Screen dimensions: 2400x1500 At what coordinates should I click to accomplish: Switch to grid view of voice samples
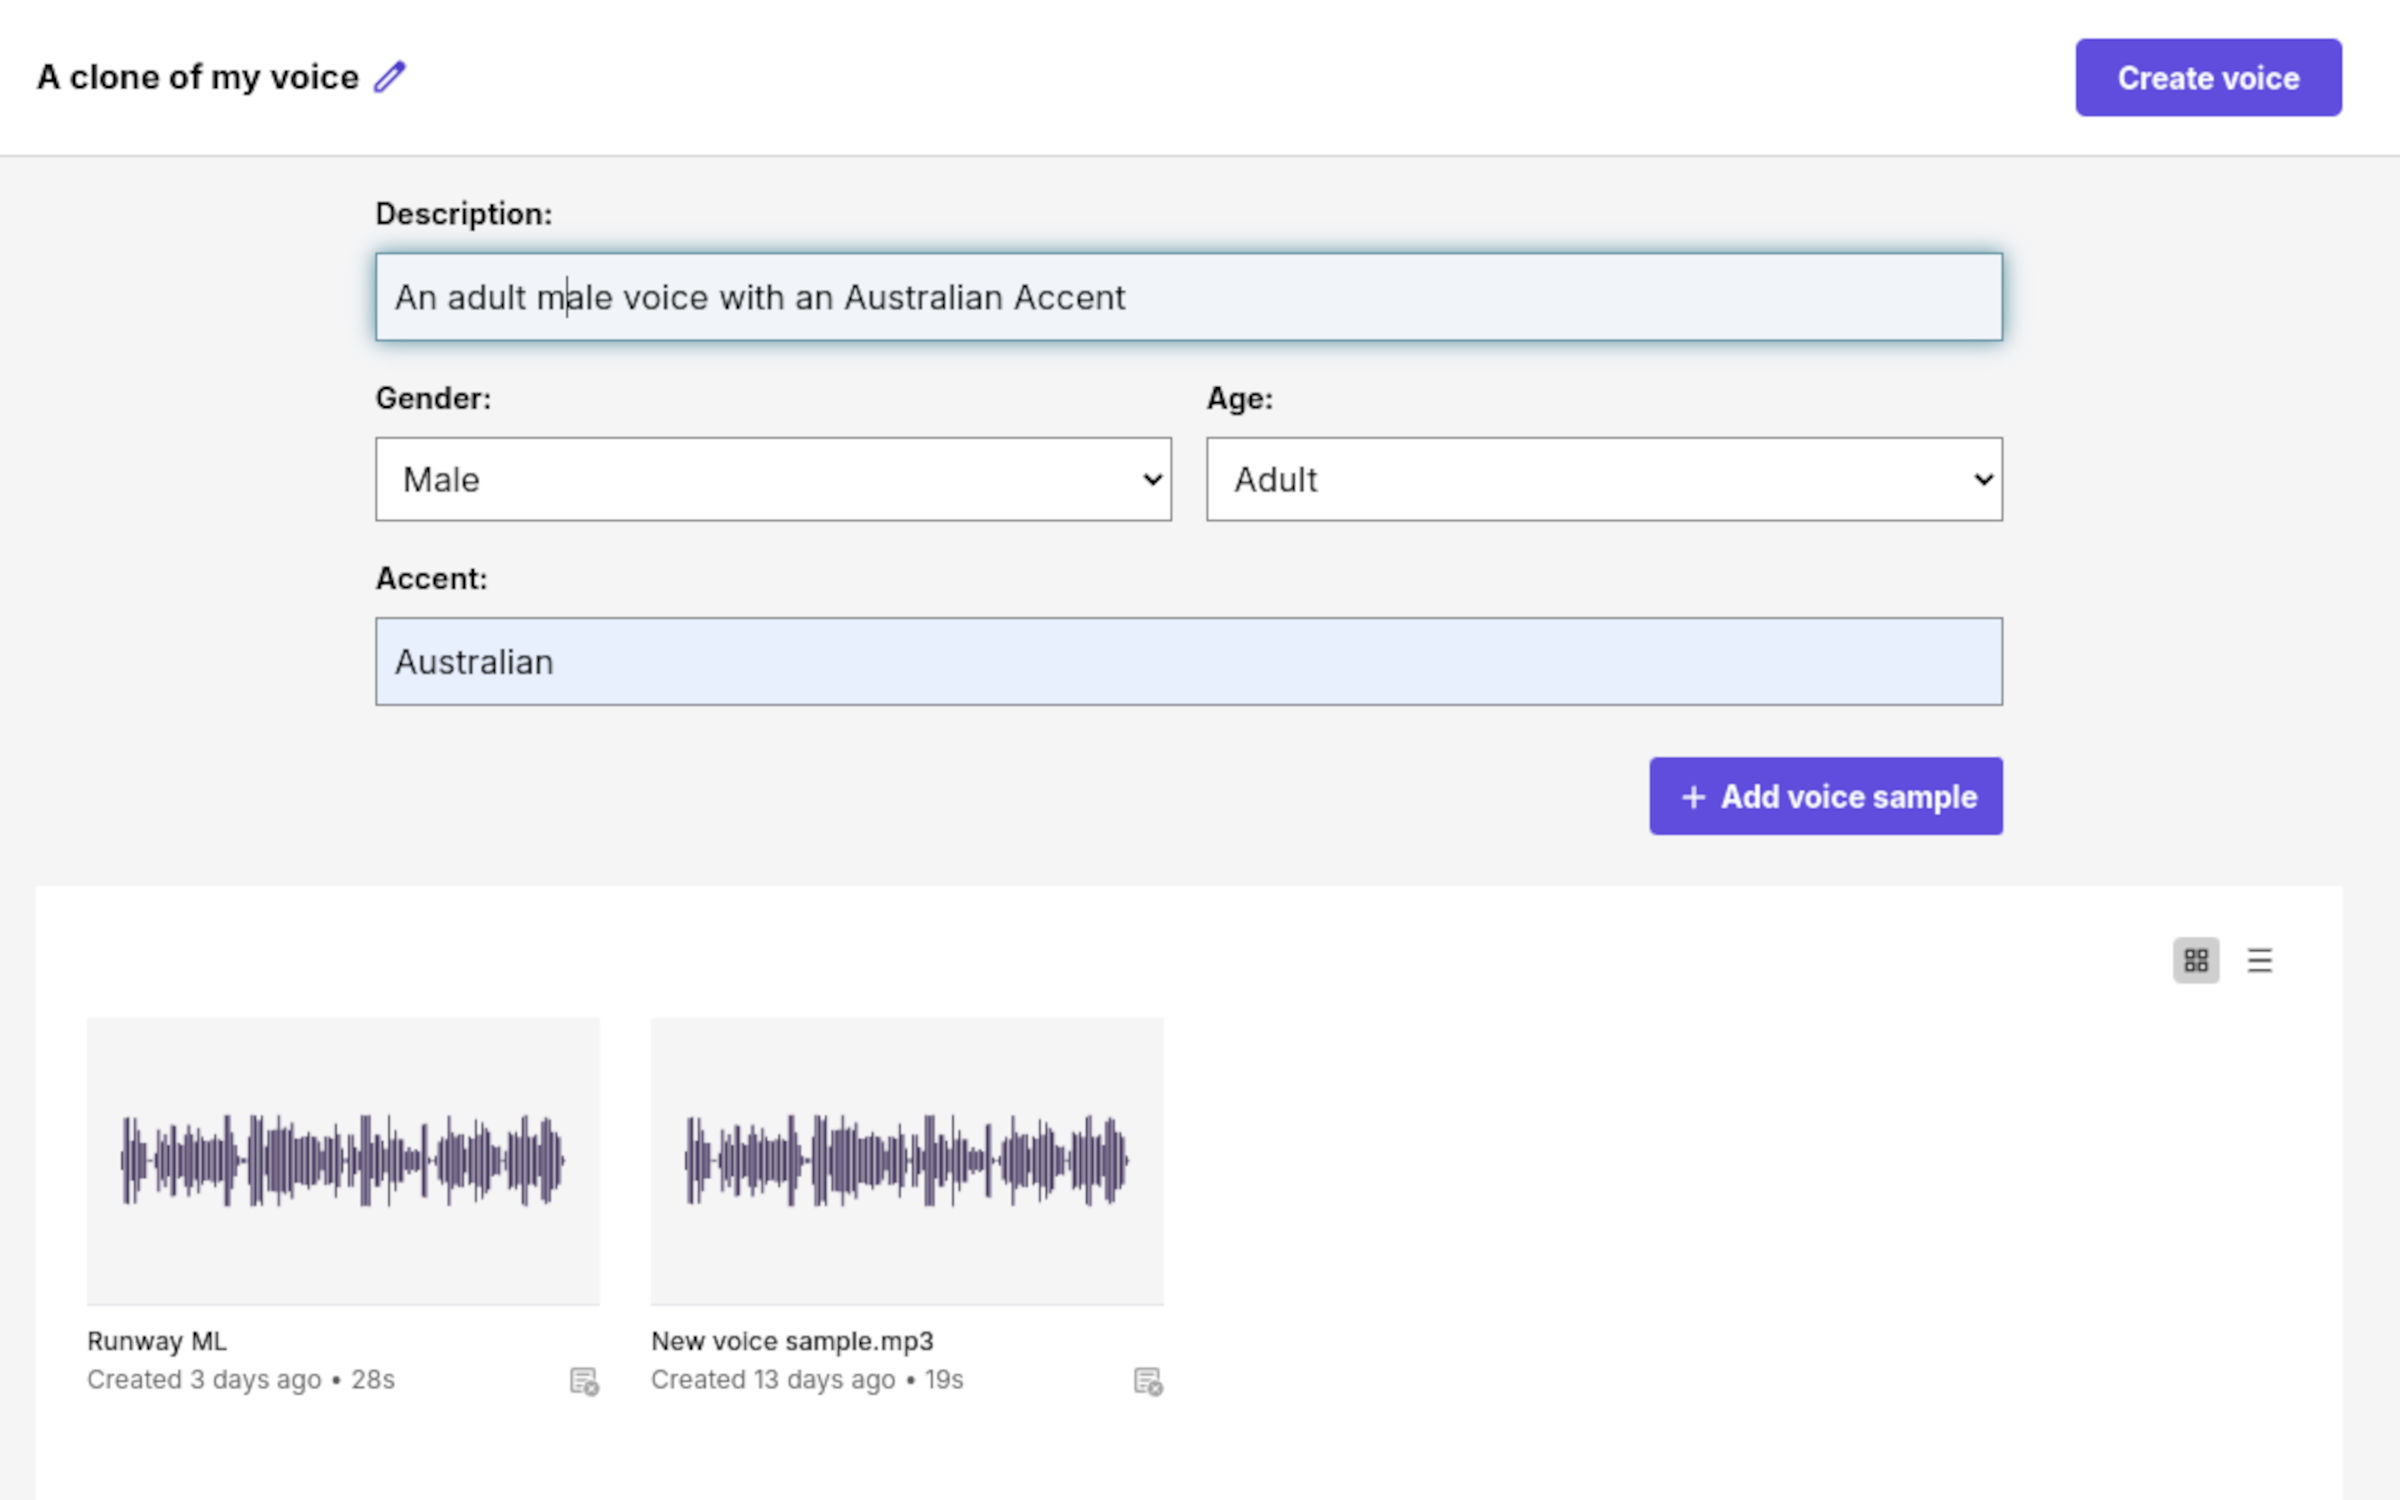[x=2197, y=960]
